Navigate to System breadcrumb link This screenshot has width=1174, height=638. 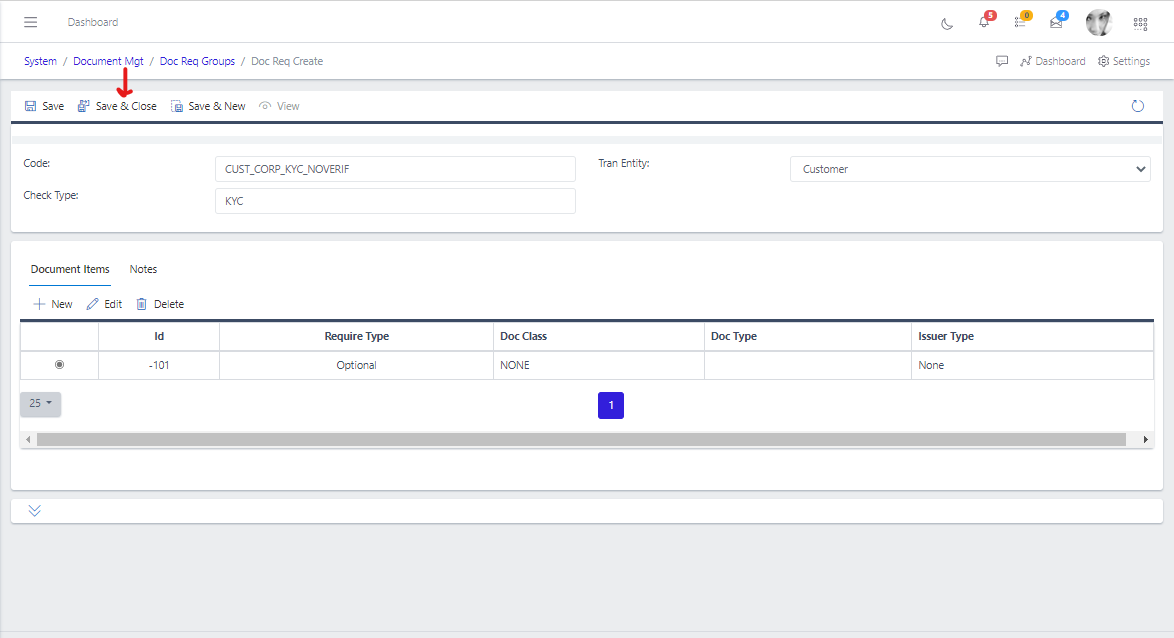coord(40,61)
